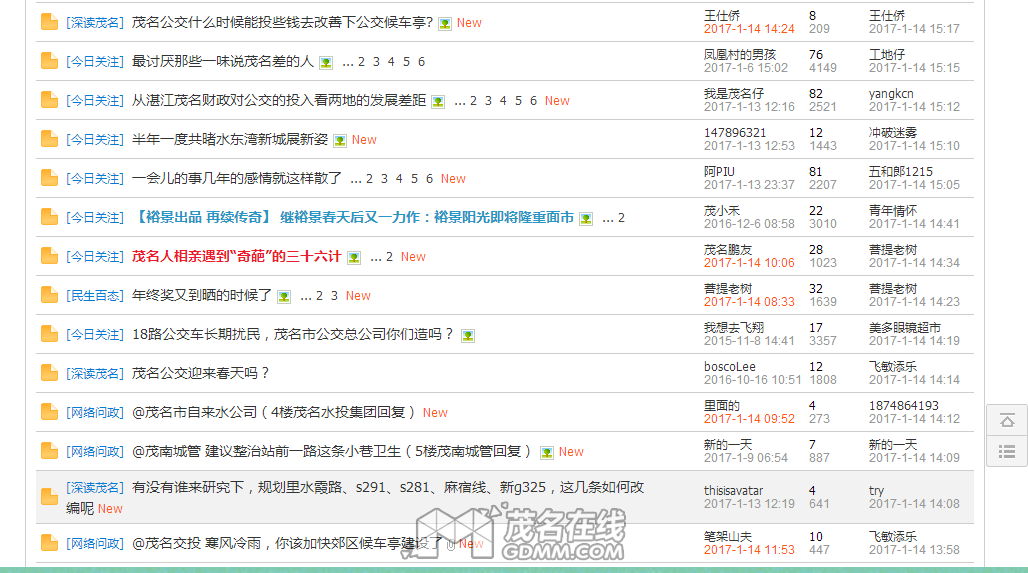
Task: Click folder icon beside 一会儿的事几年的感情 thread
Action: point(49,178)
